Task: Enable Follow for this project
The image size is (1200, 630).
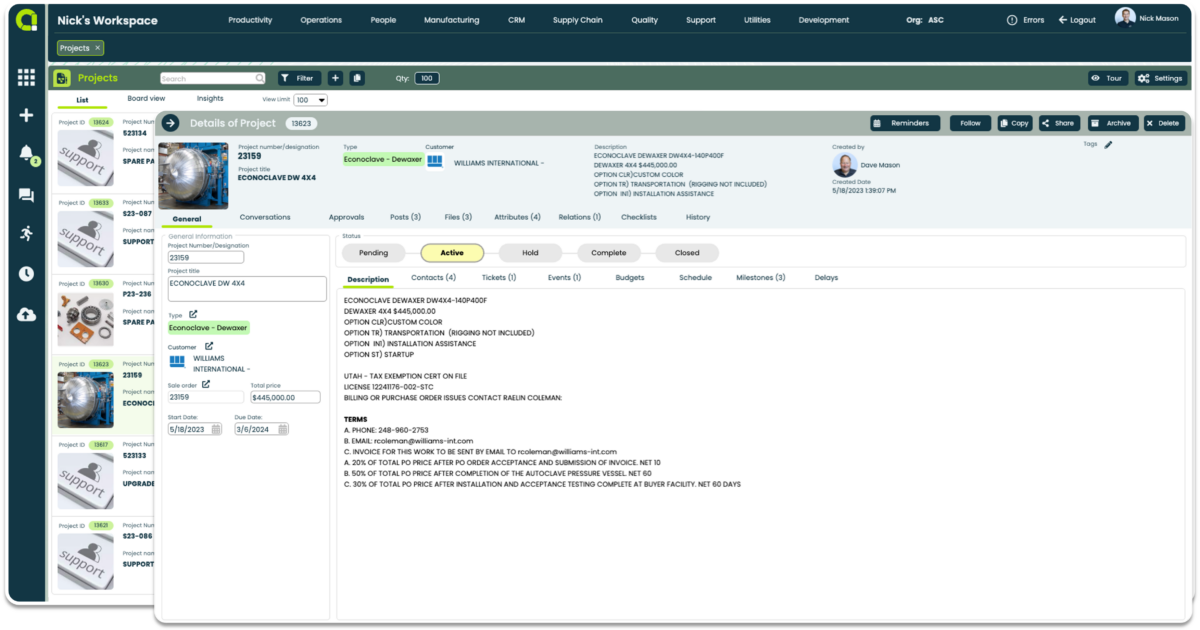Action: (x=968, y=122)
